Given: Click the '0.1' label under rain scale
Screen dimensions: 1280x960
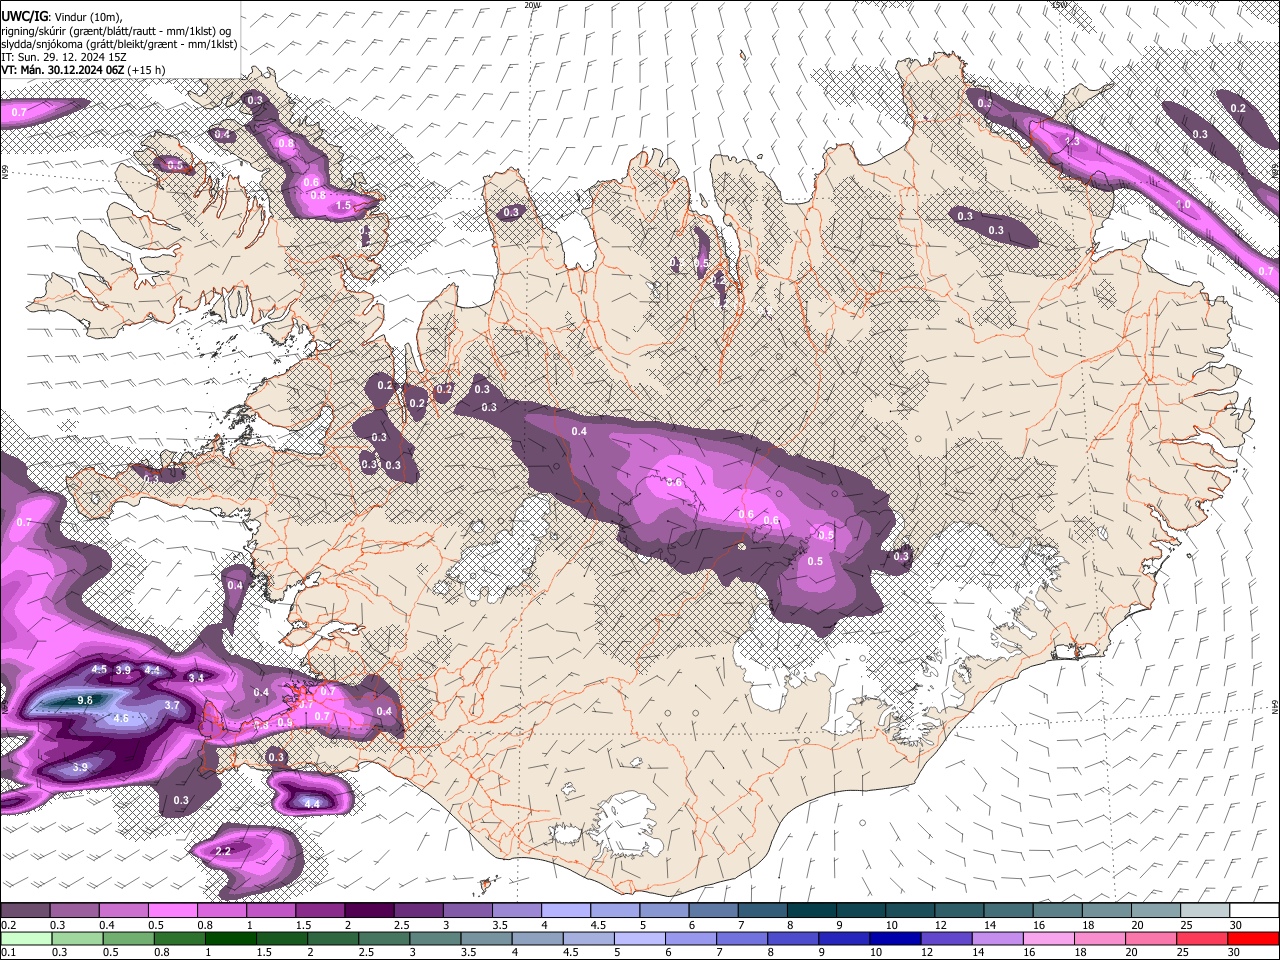Looking at the screenshot, I should [x=8, y=952].
